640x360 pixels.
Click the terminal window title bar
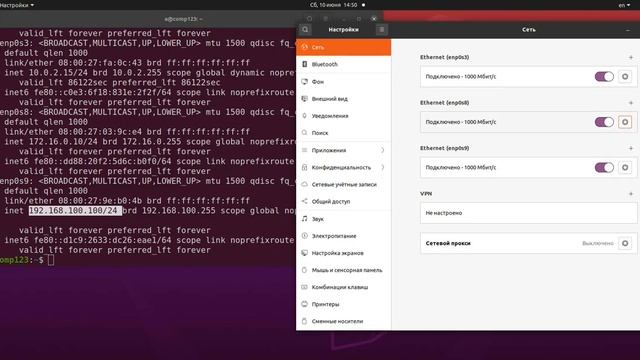click(x=183, y=19)
